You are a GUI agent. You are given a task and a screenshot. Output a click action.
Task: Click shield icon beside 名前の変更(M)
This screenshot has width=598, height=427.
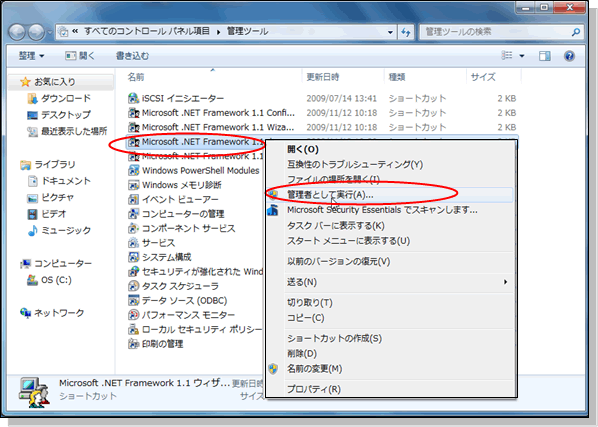(273, 369)
